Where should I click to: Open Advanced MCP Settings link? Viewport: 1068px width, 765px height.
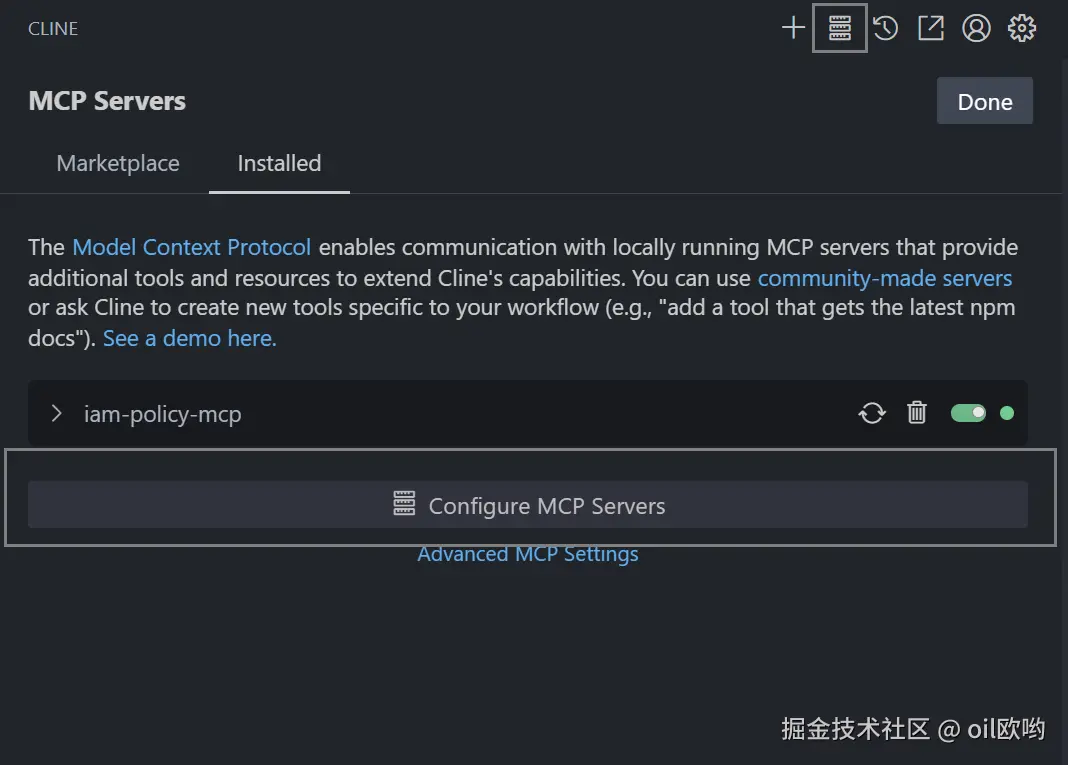coord(528,554)
